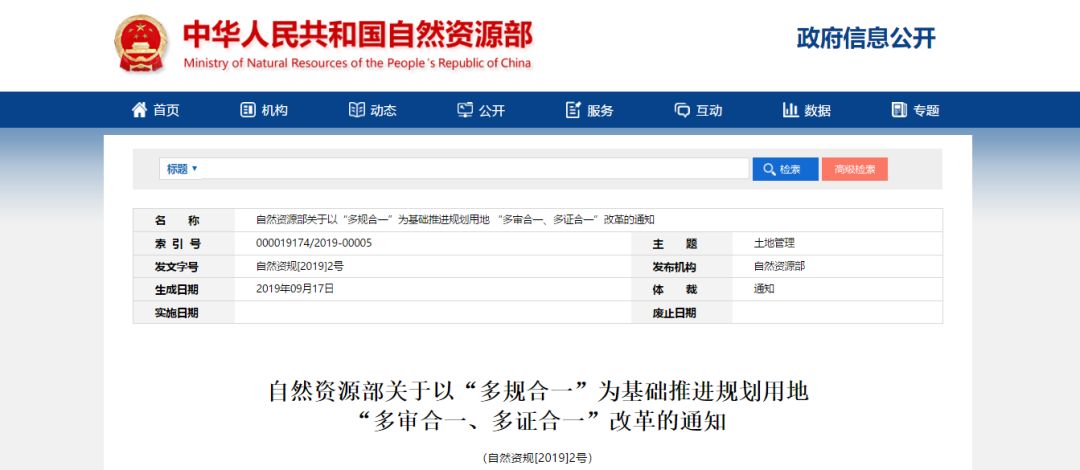Click the 发布机构 label cell

[682, 266]
